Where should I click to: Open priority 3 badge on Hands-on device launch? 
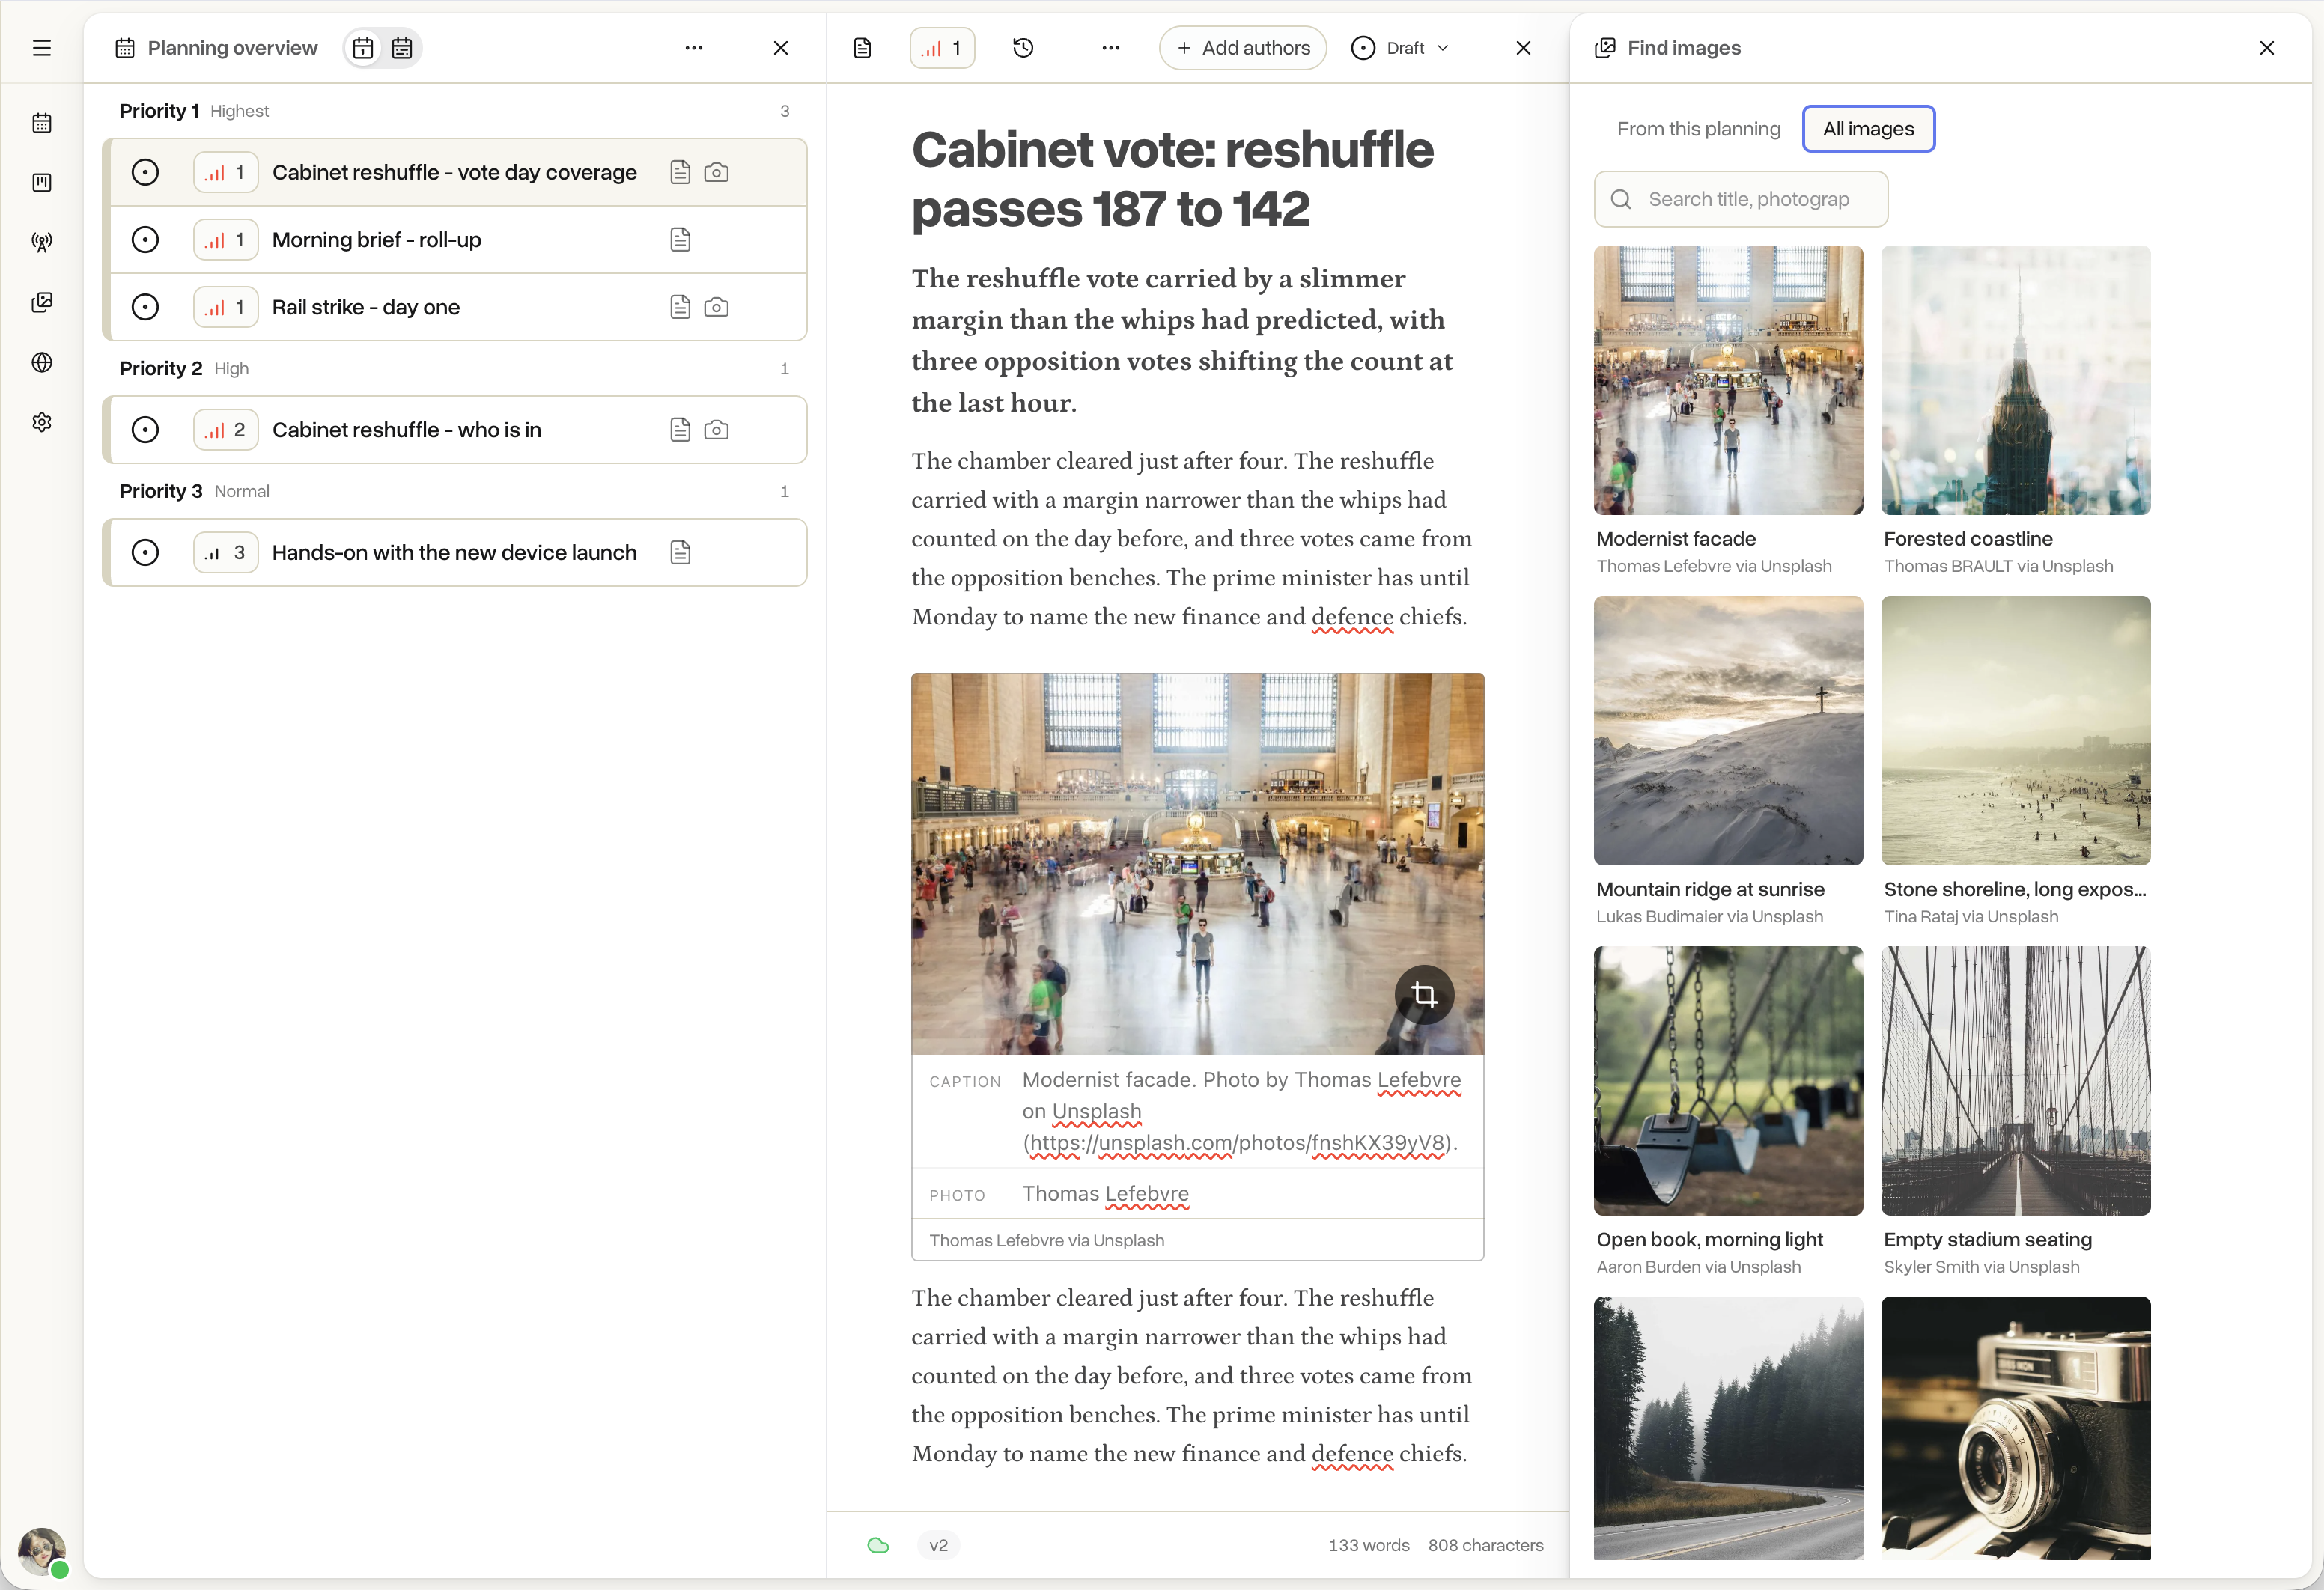(x=226, y=553)
